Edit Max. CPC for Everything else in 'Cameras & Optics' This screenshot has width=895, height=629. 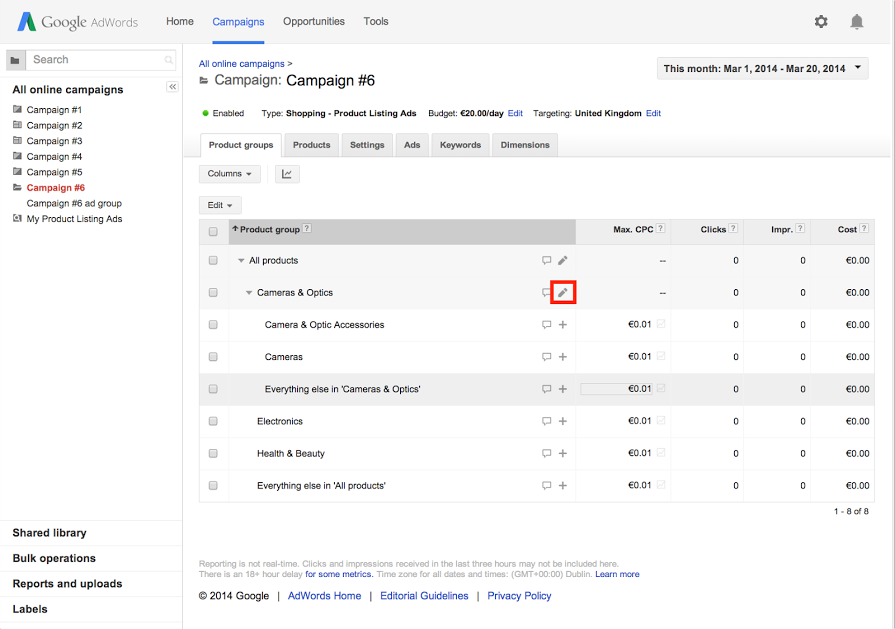(x=616, y=389)
